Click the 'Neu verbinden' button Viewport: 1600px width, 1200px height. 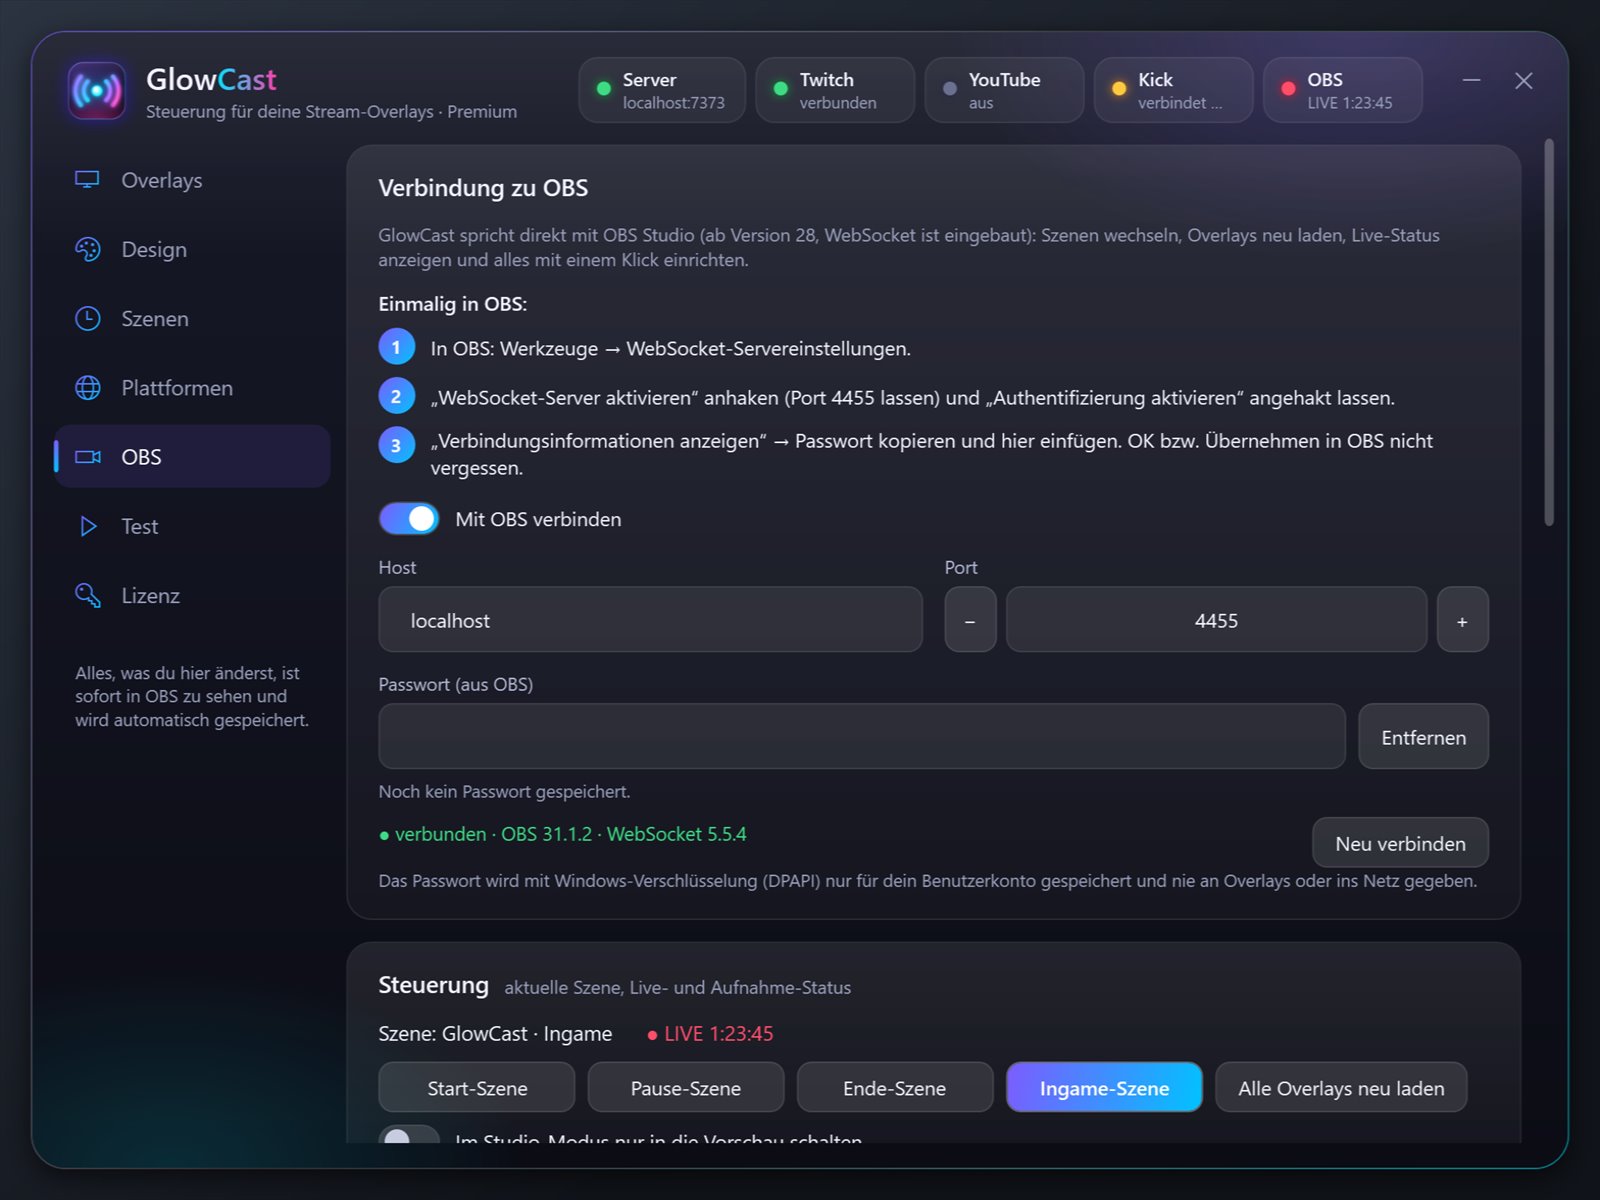[x=1400, y=843]
